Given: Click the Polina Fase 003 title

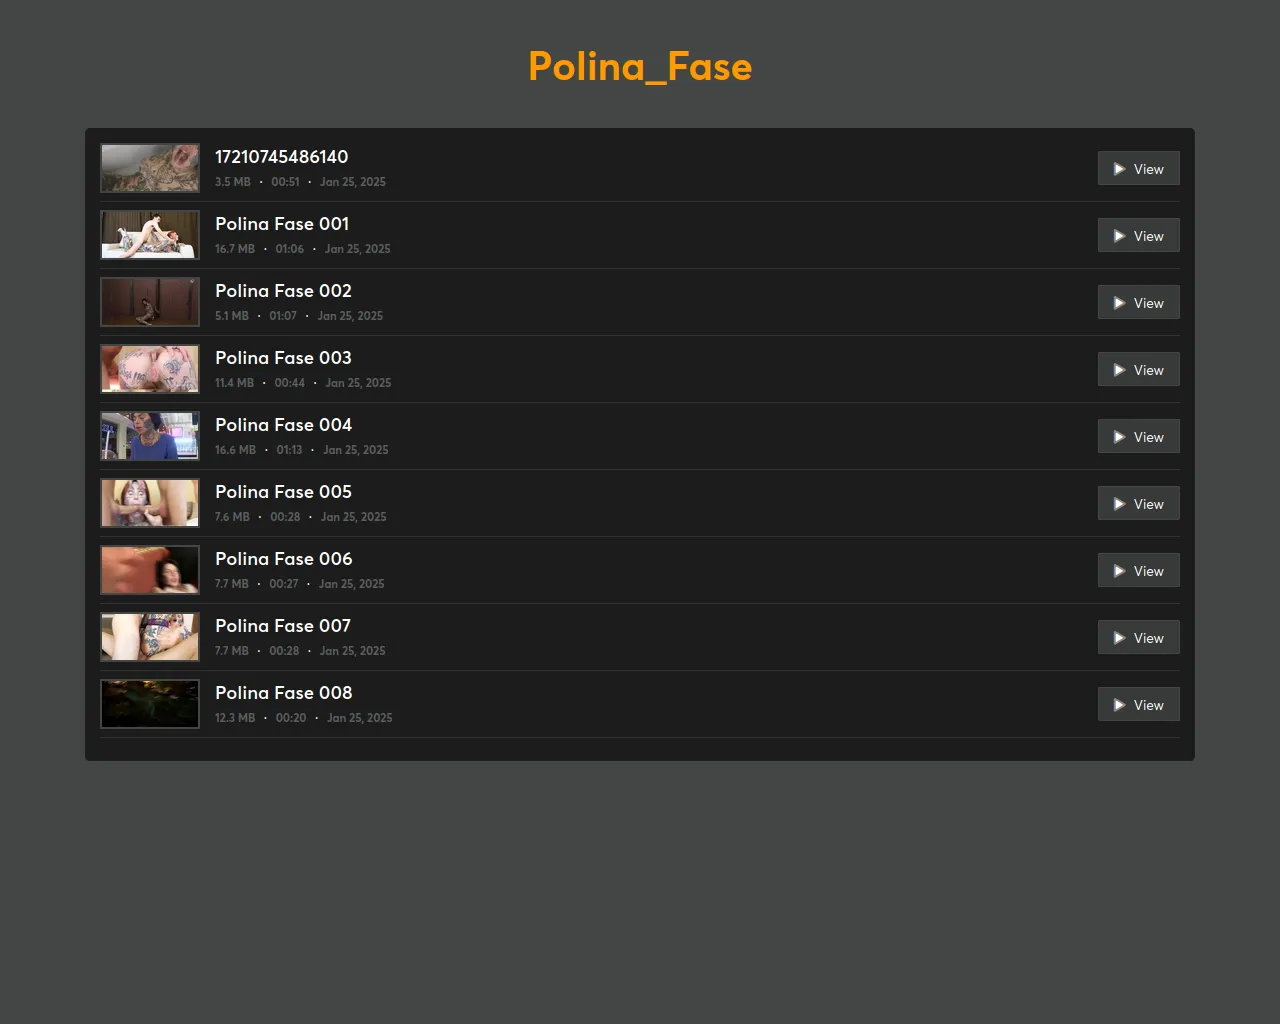Looking at the screenshot, I should point(283,358).
